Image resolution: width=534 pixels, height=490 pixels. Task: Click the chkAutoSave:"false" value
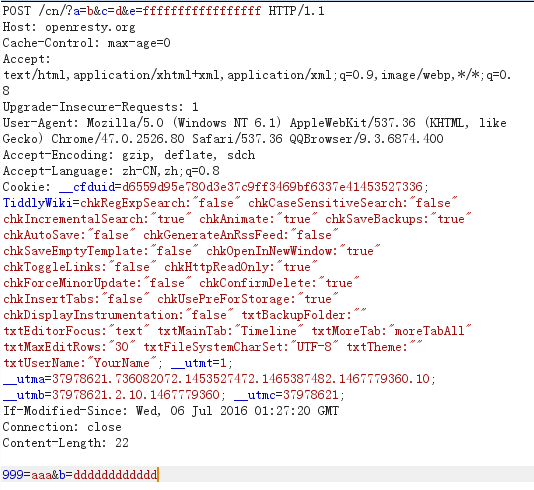pos(69,235)
